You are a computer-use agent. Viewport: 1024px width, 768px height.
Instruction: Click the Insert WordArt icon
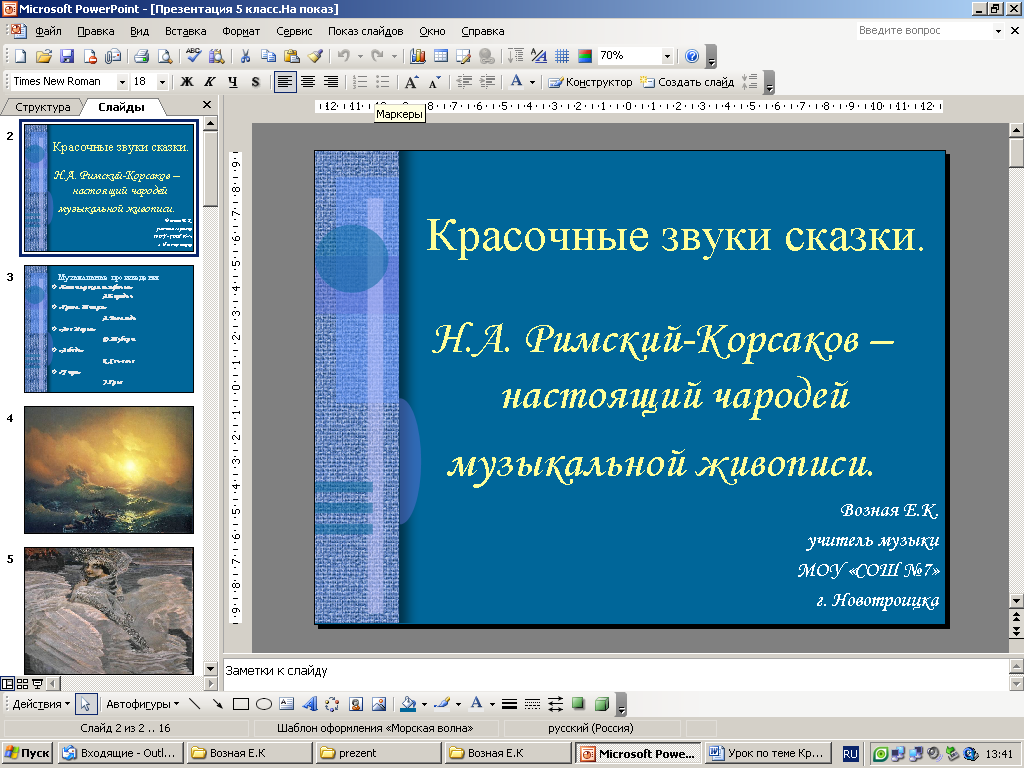pos(309,704)
